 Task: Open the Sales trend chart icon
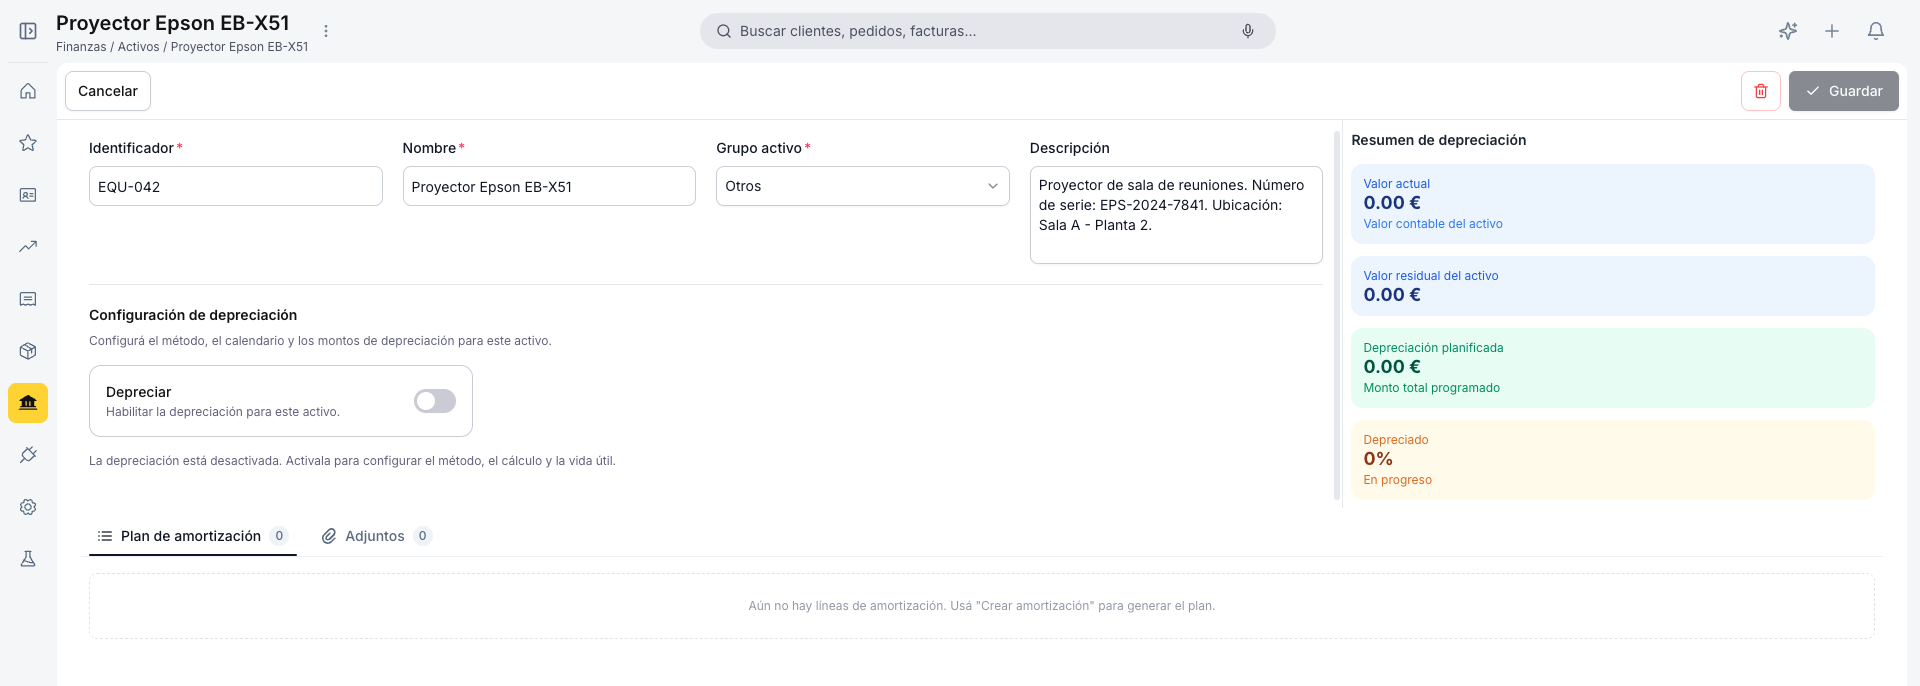(28, 247)
